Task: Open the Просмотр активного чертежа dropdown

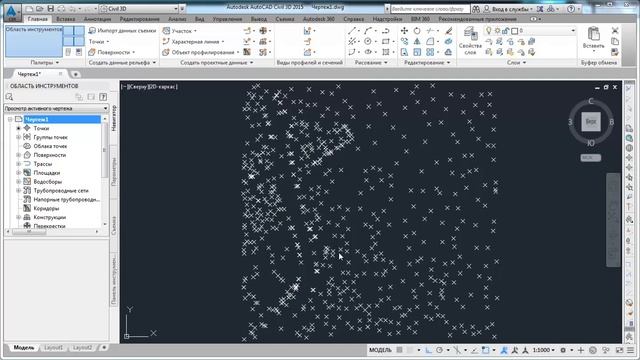Action: coord(56,109)
